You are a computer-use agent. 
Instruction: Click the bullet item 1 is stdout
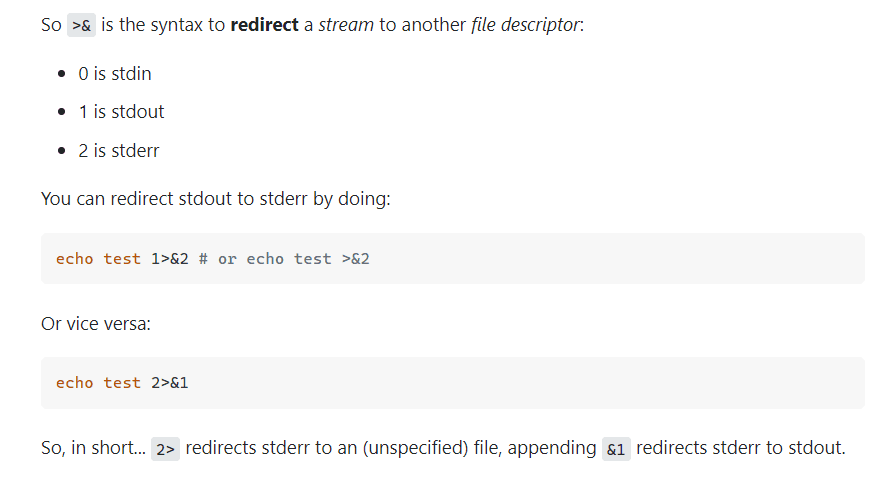tap(121, 112)
